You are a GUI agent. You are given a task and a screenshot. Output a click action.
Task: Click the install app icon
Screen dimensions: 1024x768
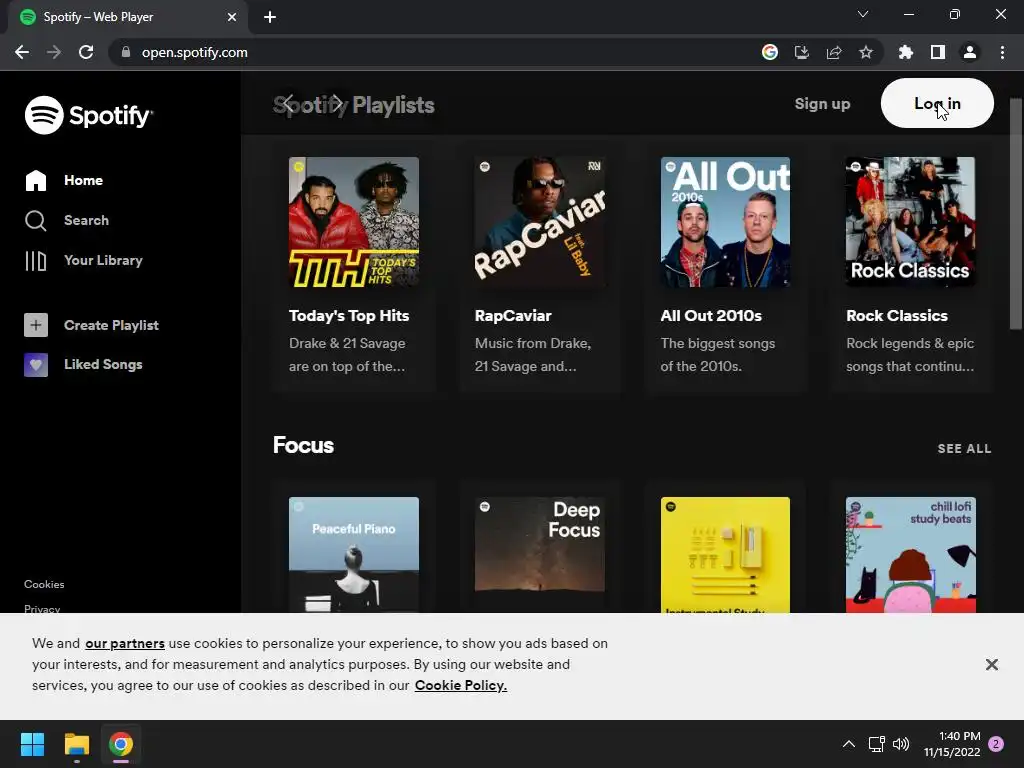point(801,52)
